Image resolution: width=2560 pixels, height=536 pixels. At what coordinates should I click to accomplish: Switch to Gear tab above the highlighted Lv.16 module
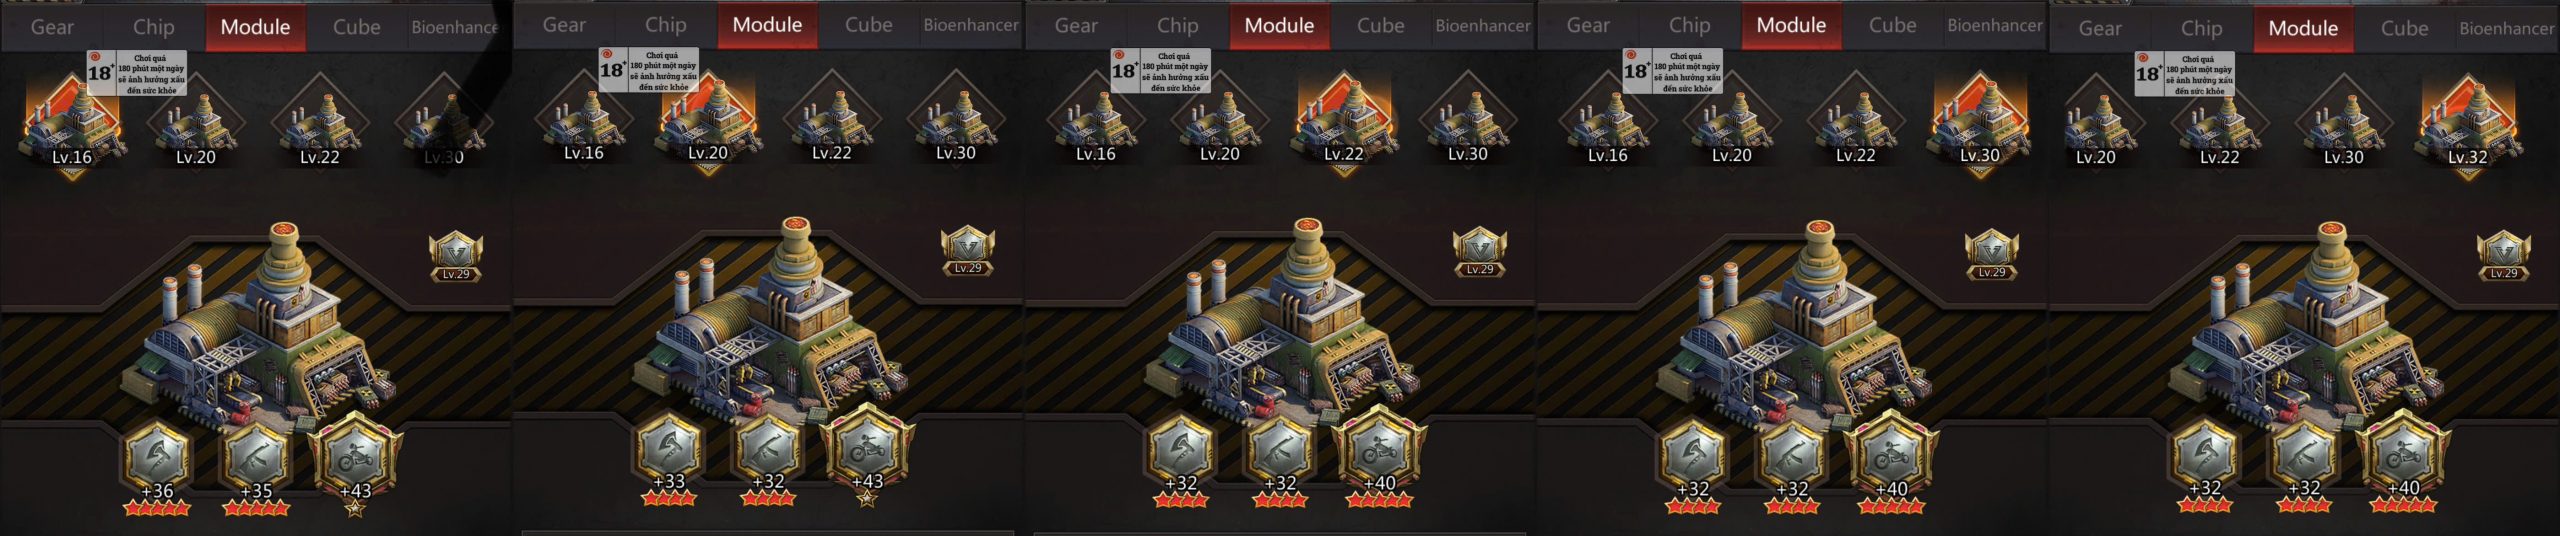[52, 27]
